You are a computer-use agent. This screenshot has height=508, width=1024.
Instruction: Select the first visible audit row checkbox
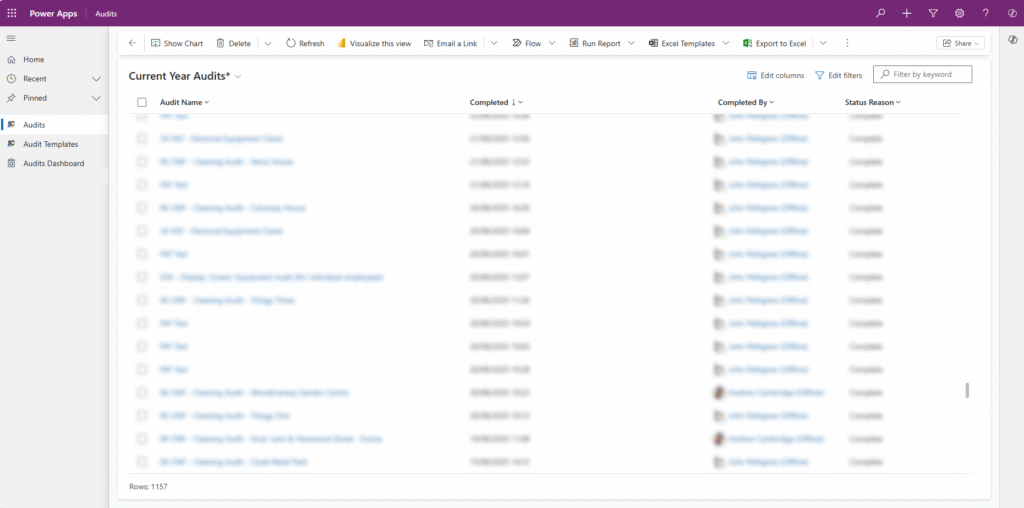pos(142,116)
